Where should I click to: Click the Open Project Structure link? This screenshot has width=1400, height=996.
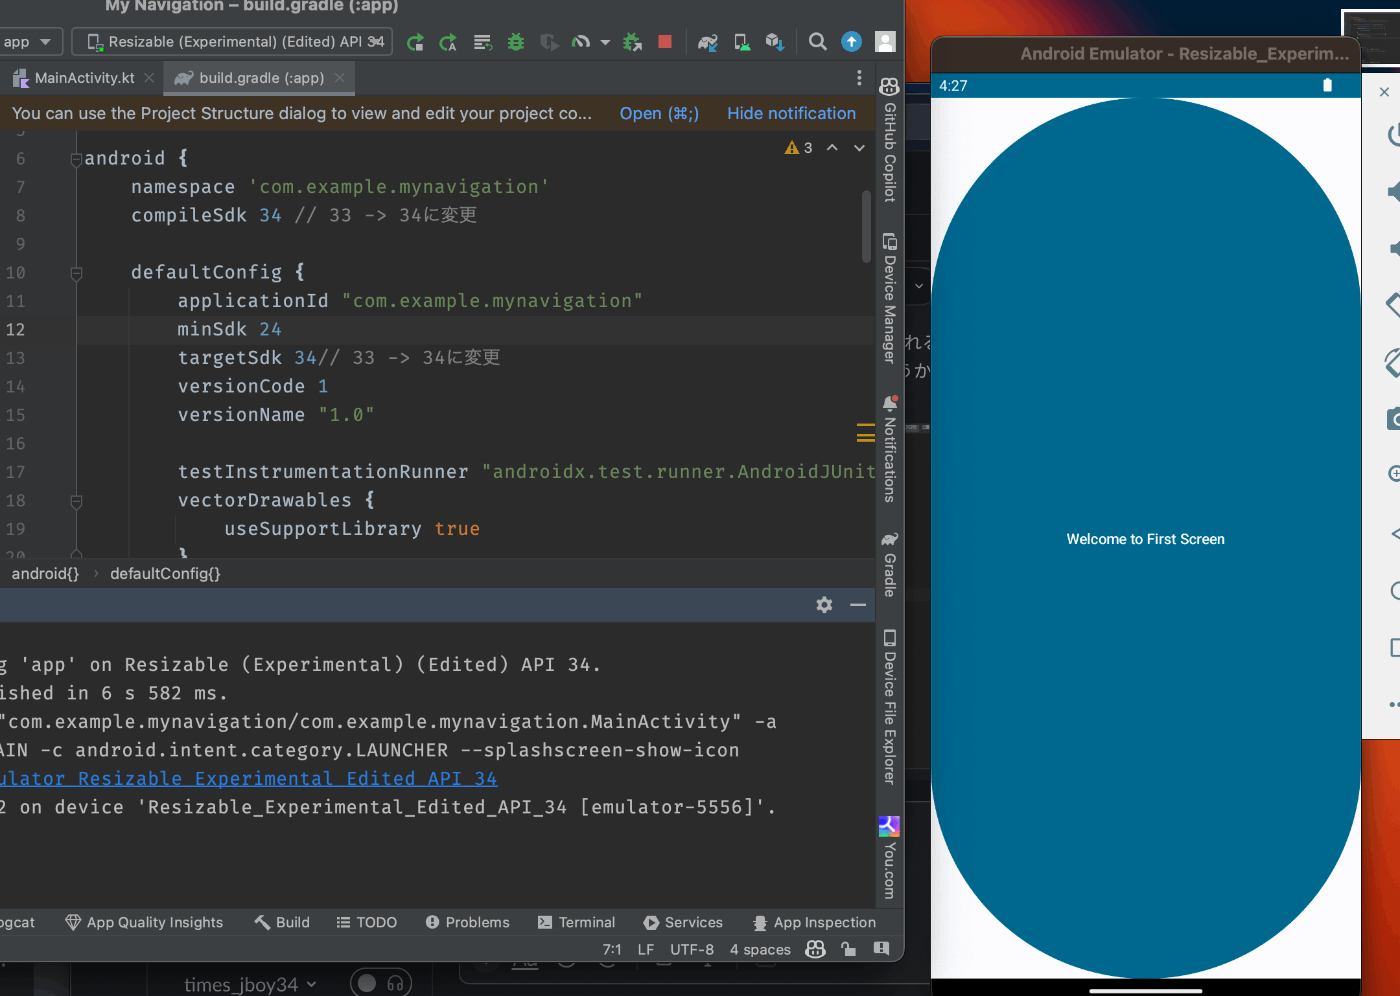point(659,114)
